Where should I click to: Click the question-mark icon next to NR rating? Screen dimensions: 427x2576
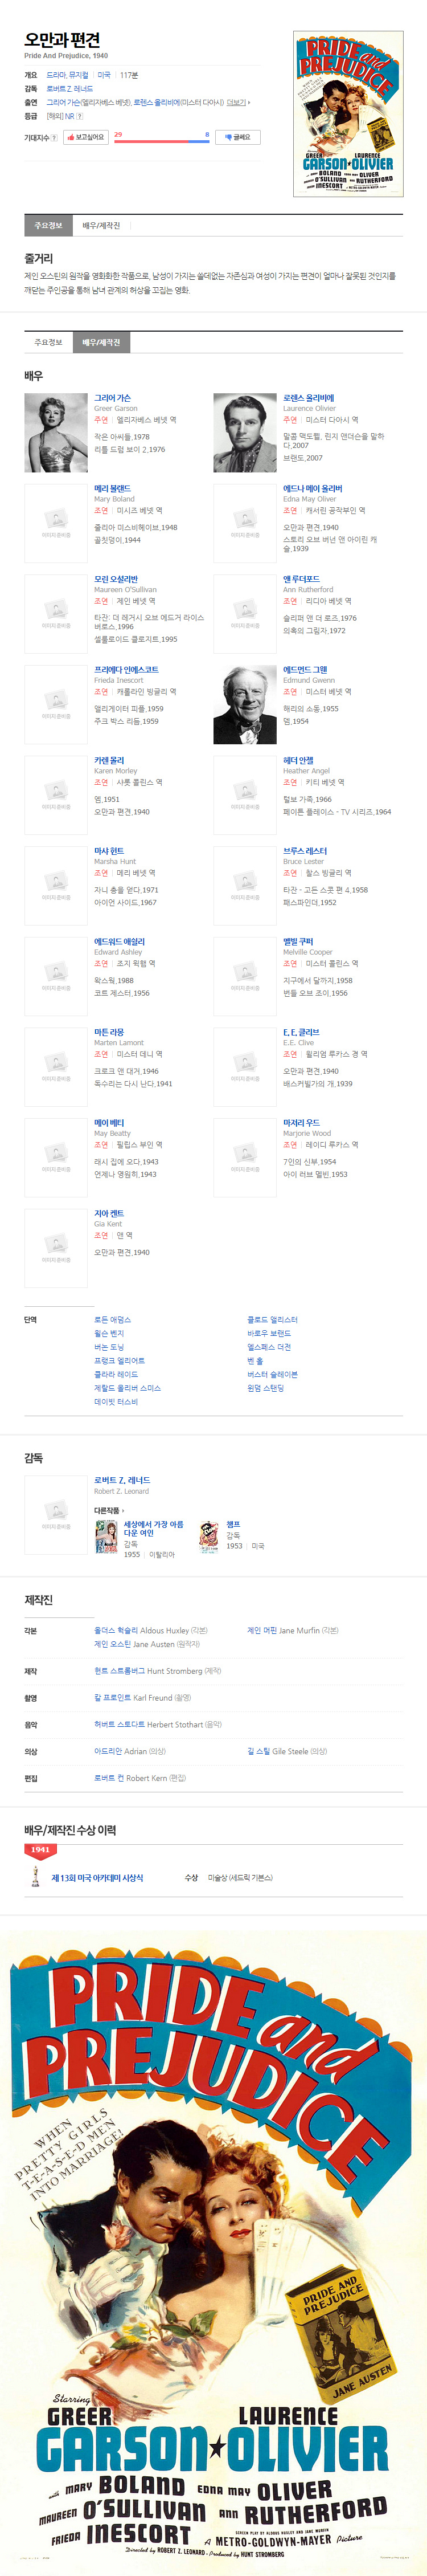click(80, 116)
